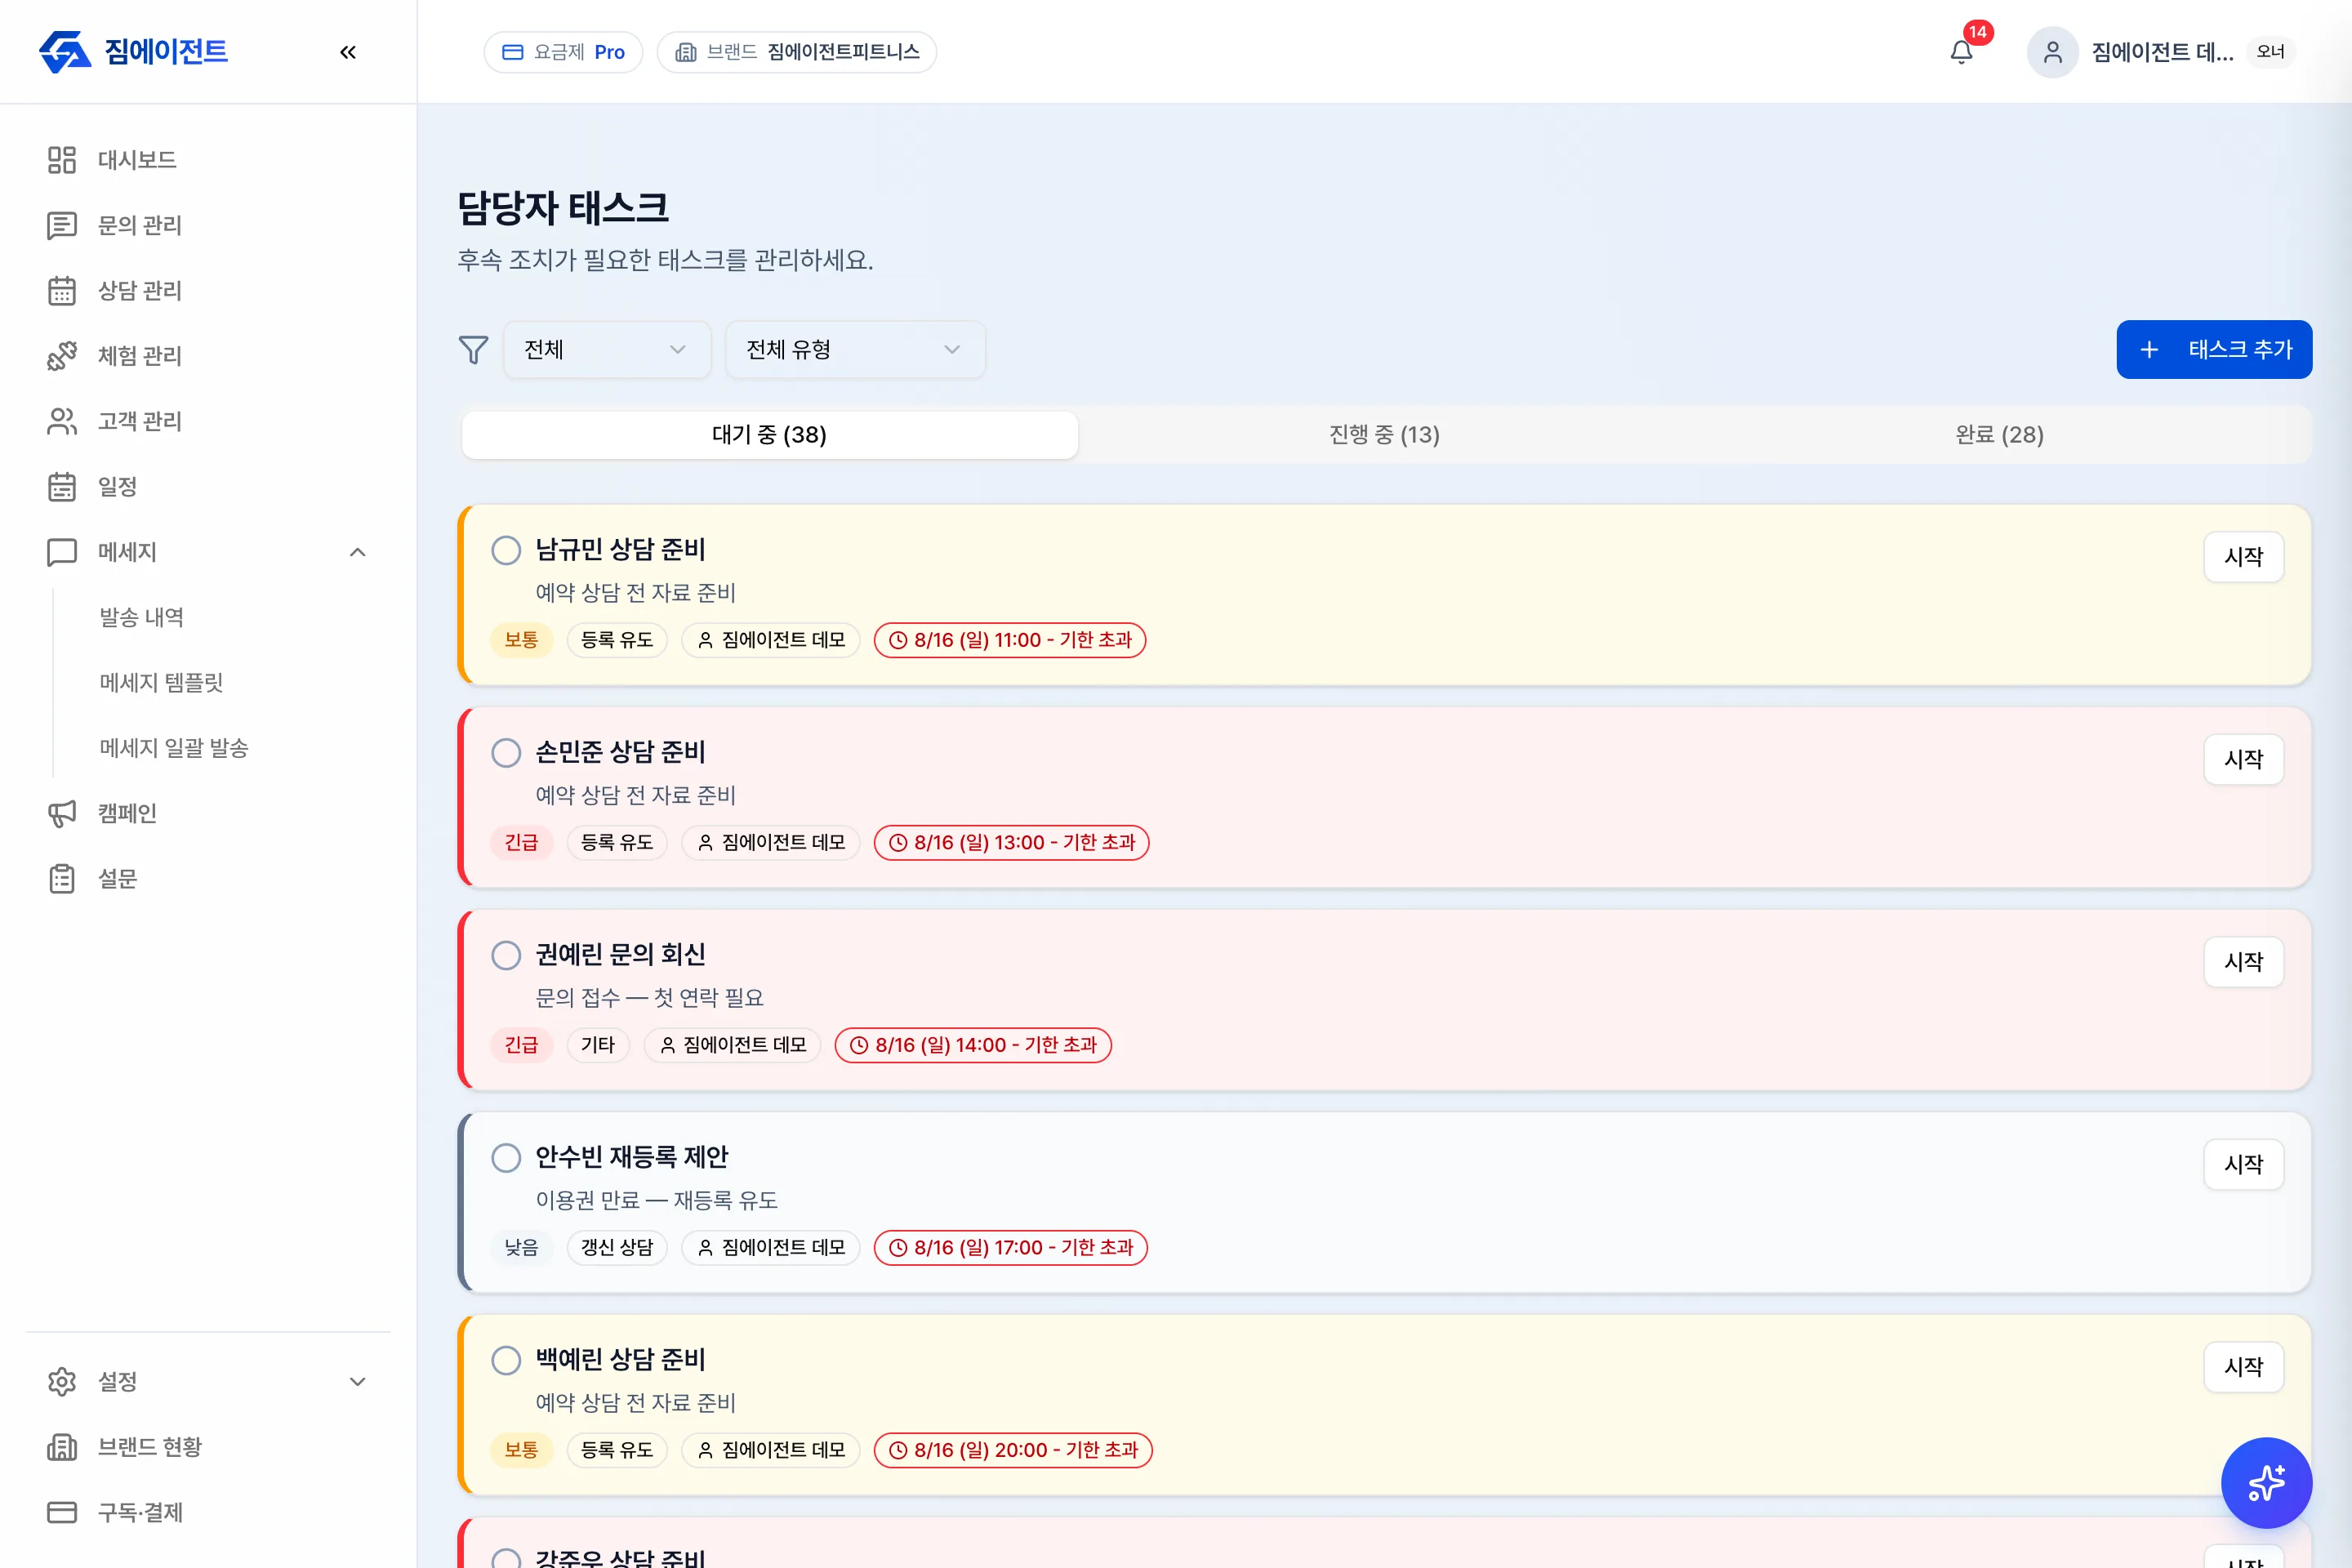2352x1568 pixels.
Task: Click 기타 tag on 권예린 문의 회신
Action: point(598,1045)
